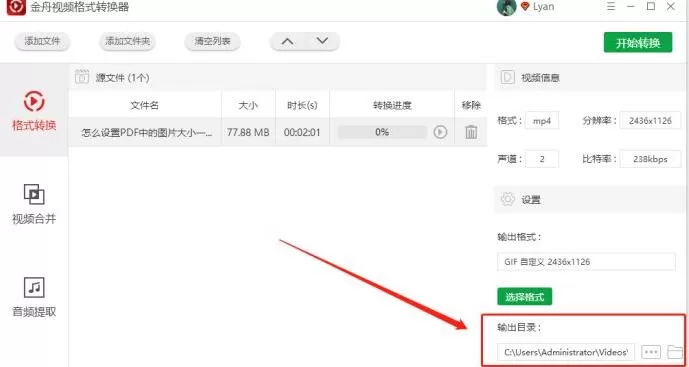Click the source file list icon
This screenshot has width=689, height=367.
82,77
